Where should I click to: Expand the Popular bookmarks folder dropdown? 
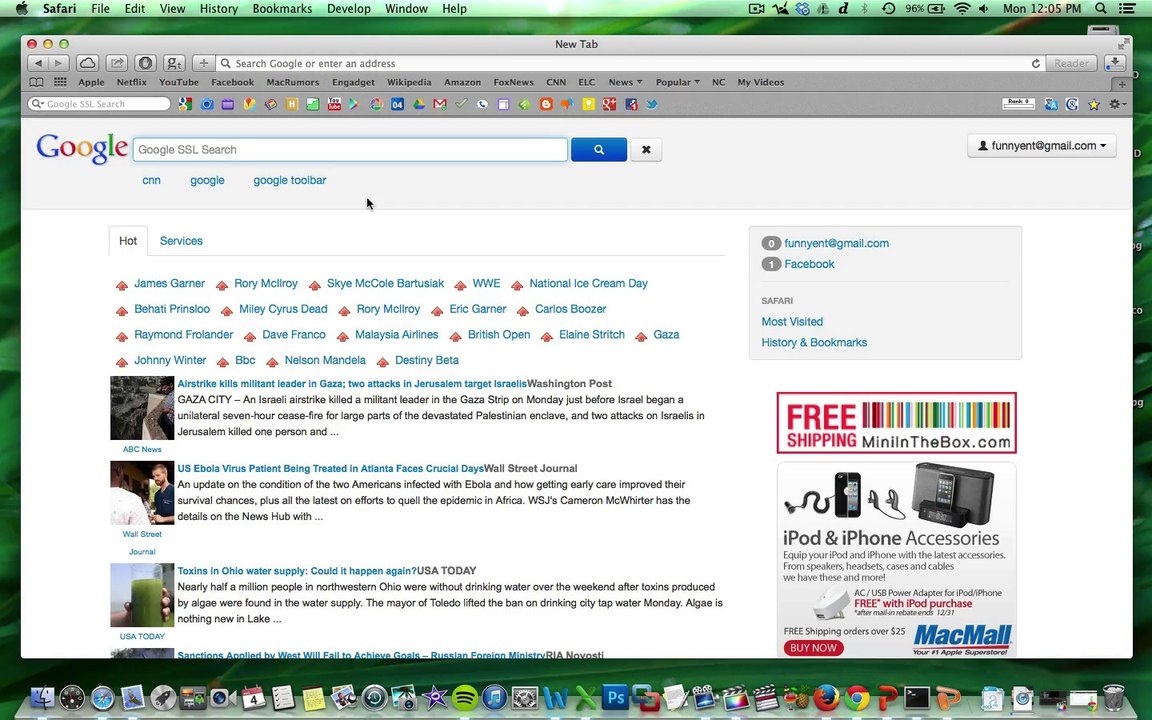677,82
